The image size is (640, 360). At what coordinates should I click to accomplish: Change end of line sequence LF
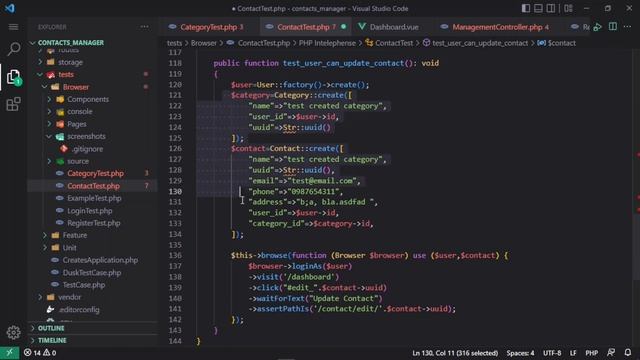pos(573,353)
